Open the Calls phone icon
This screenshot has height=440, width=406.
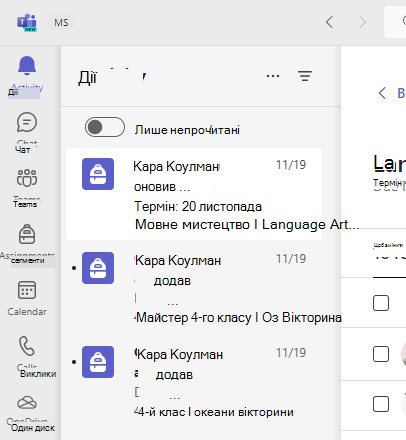click(x=27, y=346)
